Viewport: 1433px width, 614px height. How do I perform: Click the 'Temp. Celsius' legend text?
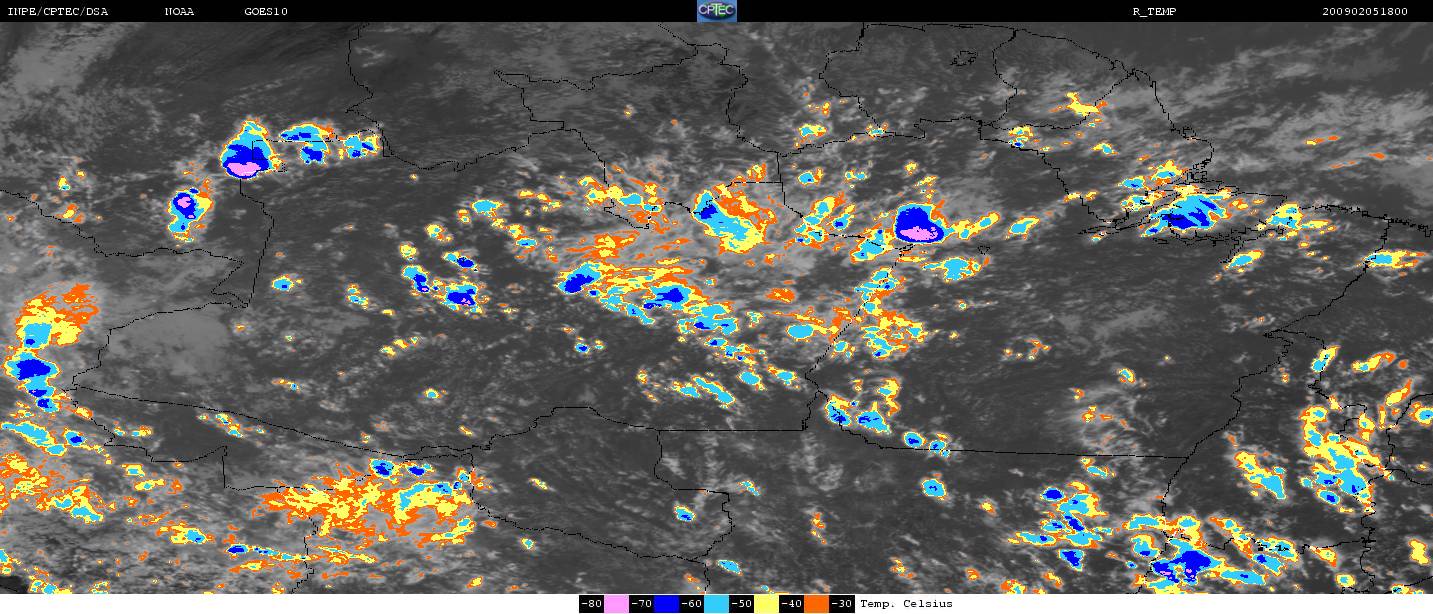pyautogui.click(x=906, y=604)
